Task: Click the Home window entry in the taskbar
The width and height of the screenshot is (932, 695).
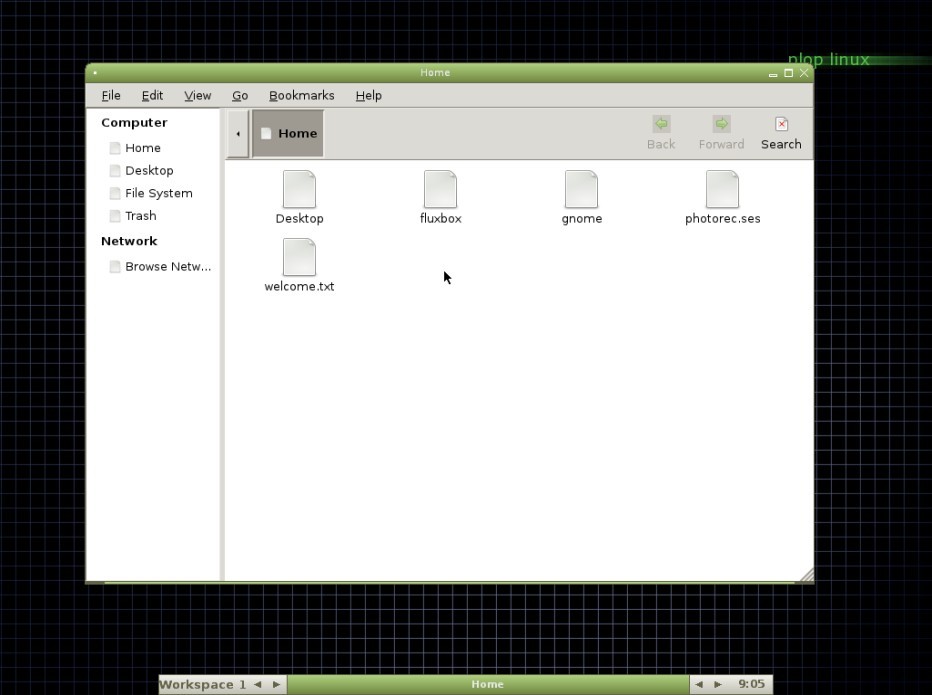Action: pyautogui.click(x=488, y=684)
